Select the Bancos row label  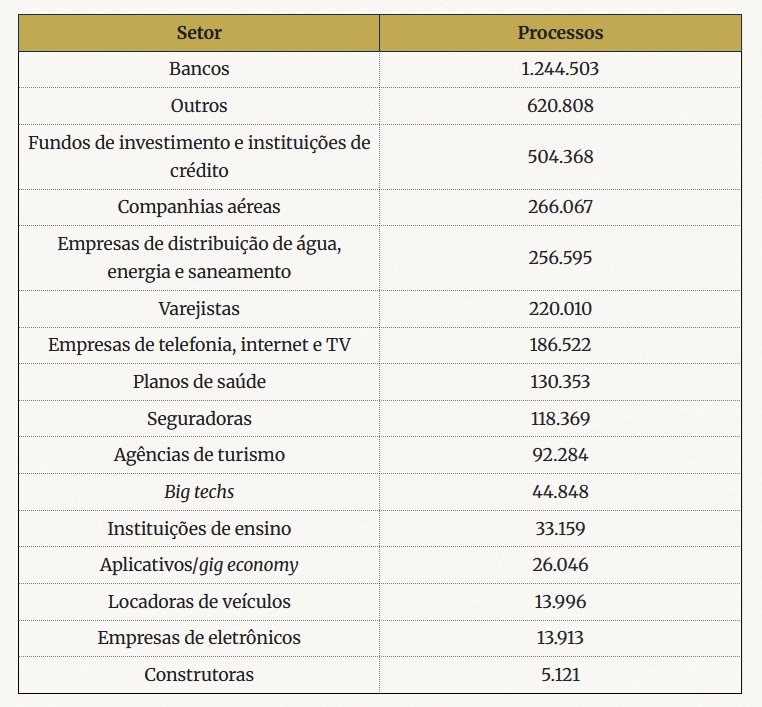click(199, 69)
